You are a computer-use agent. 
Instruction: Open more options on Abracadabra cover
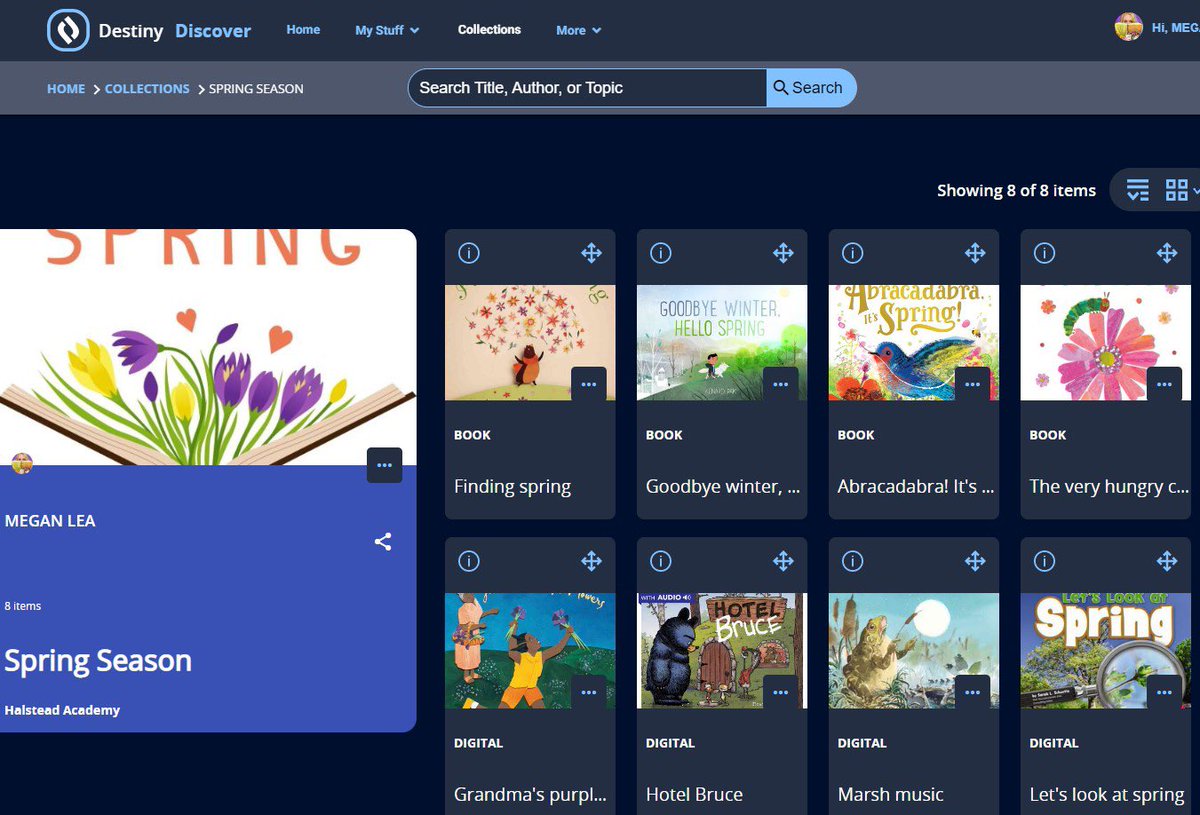click(x=973, y=384)
